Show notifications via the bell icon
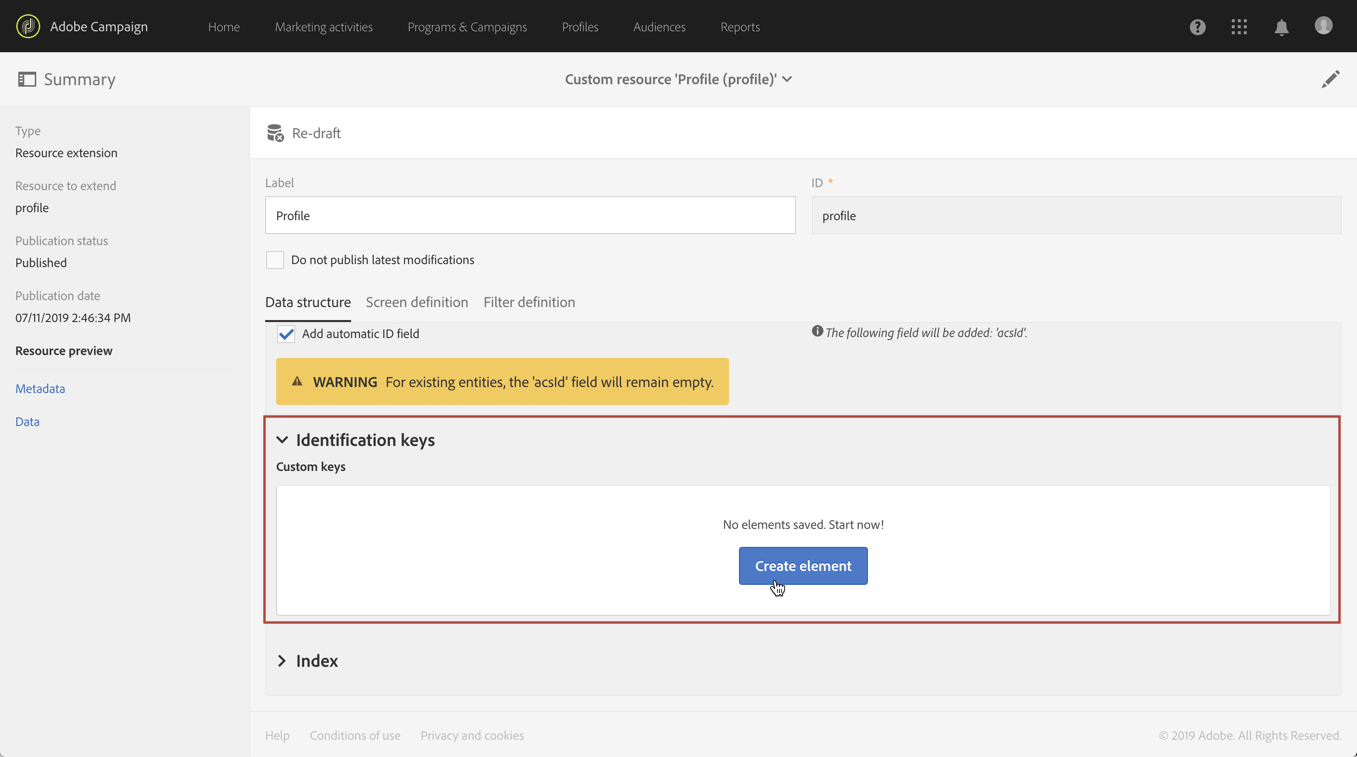The image size is (1357, 757). (x=1281, y=27)
